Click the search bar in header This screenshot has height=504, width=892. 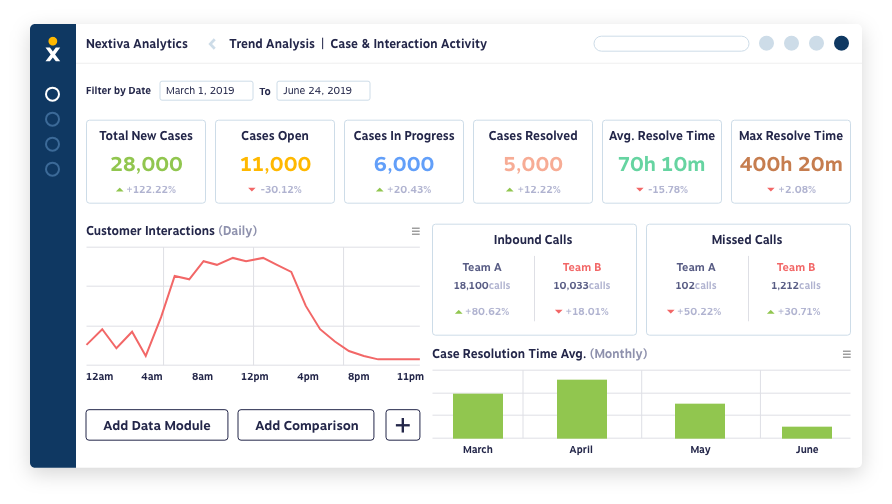pyautogui.click(x=671, y=44)
